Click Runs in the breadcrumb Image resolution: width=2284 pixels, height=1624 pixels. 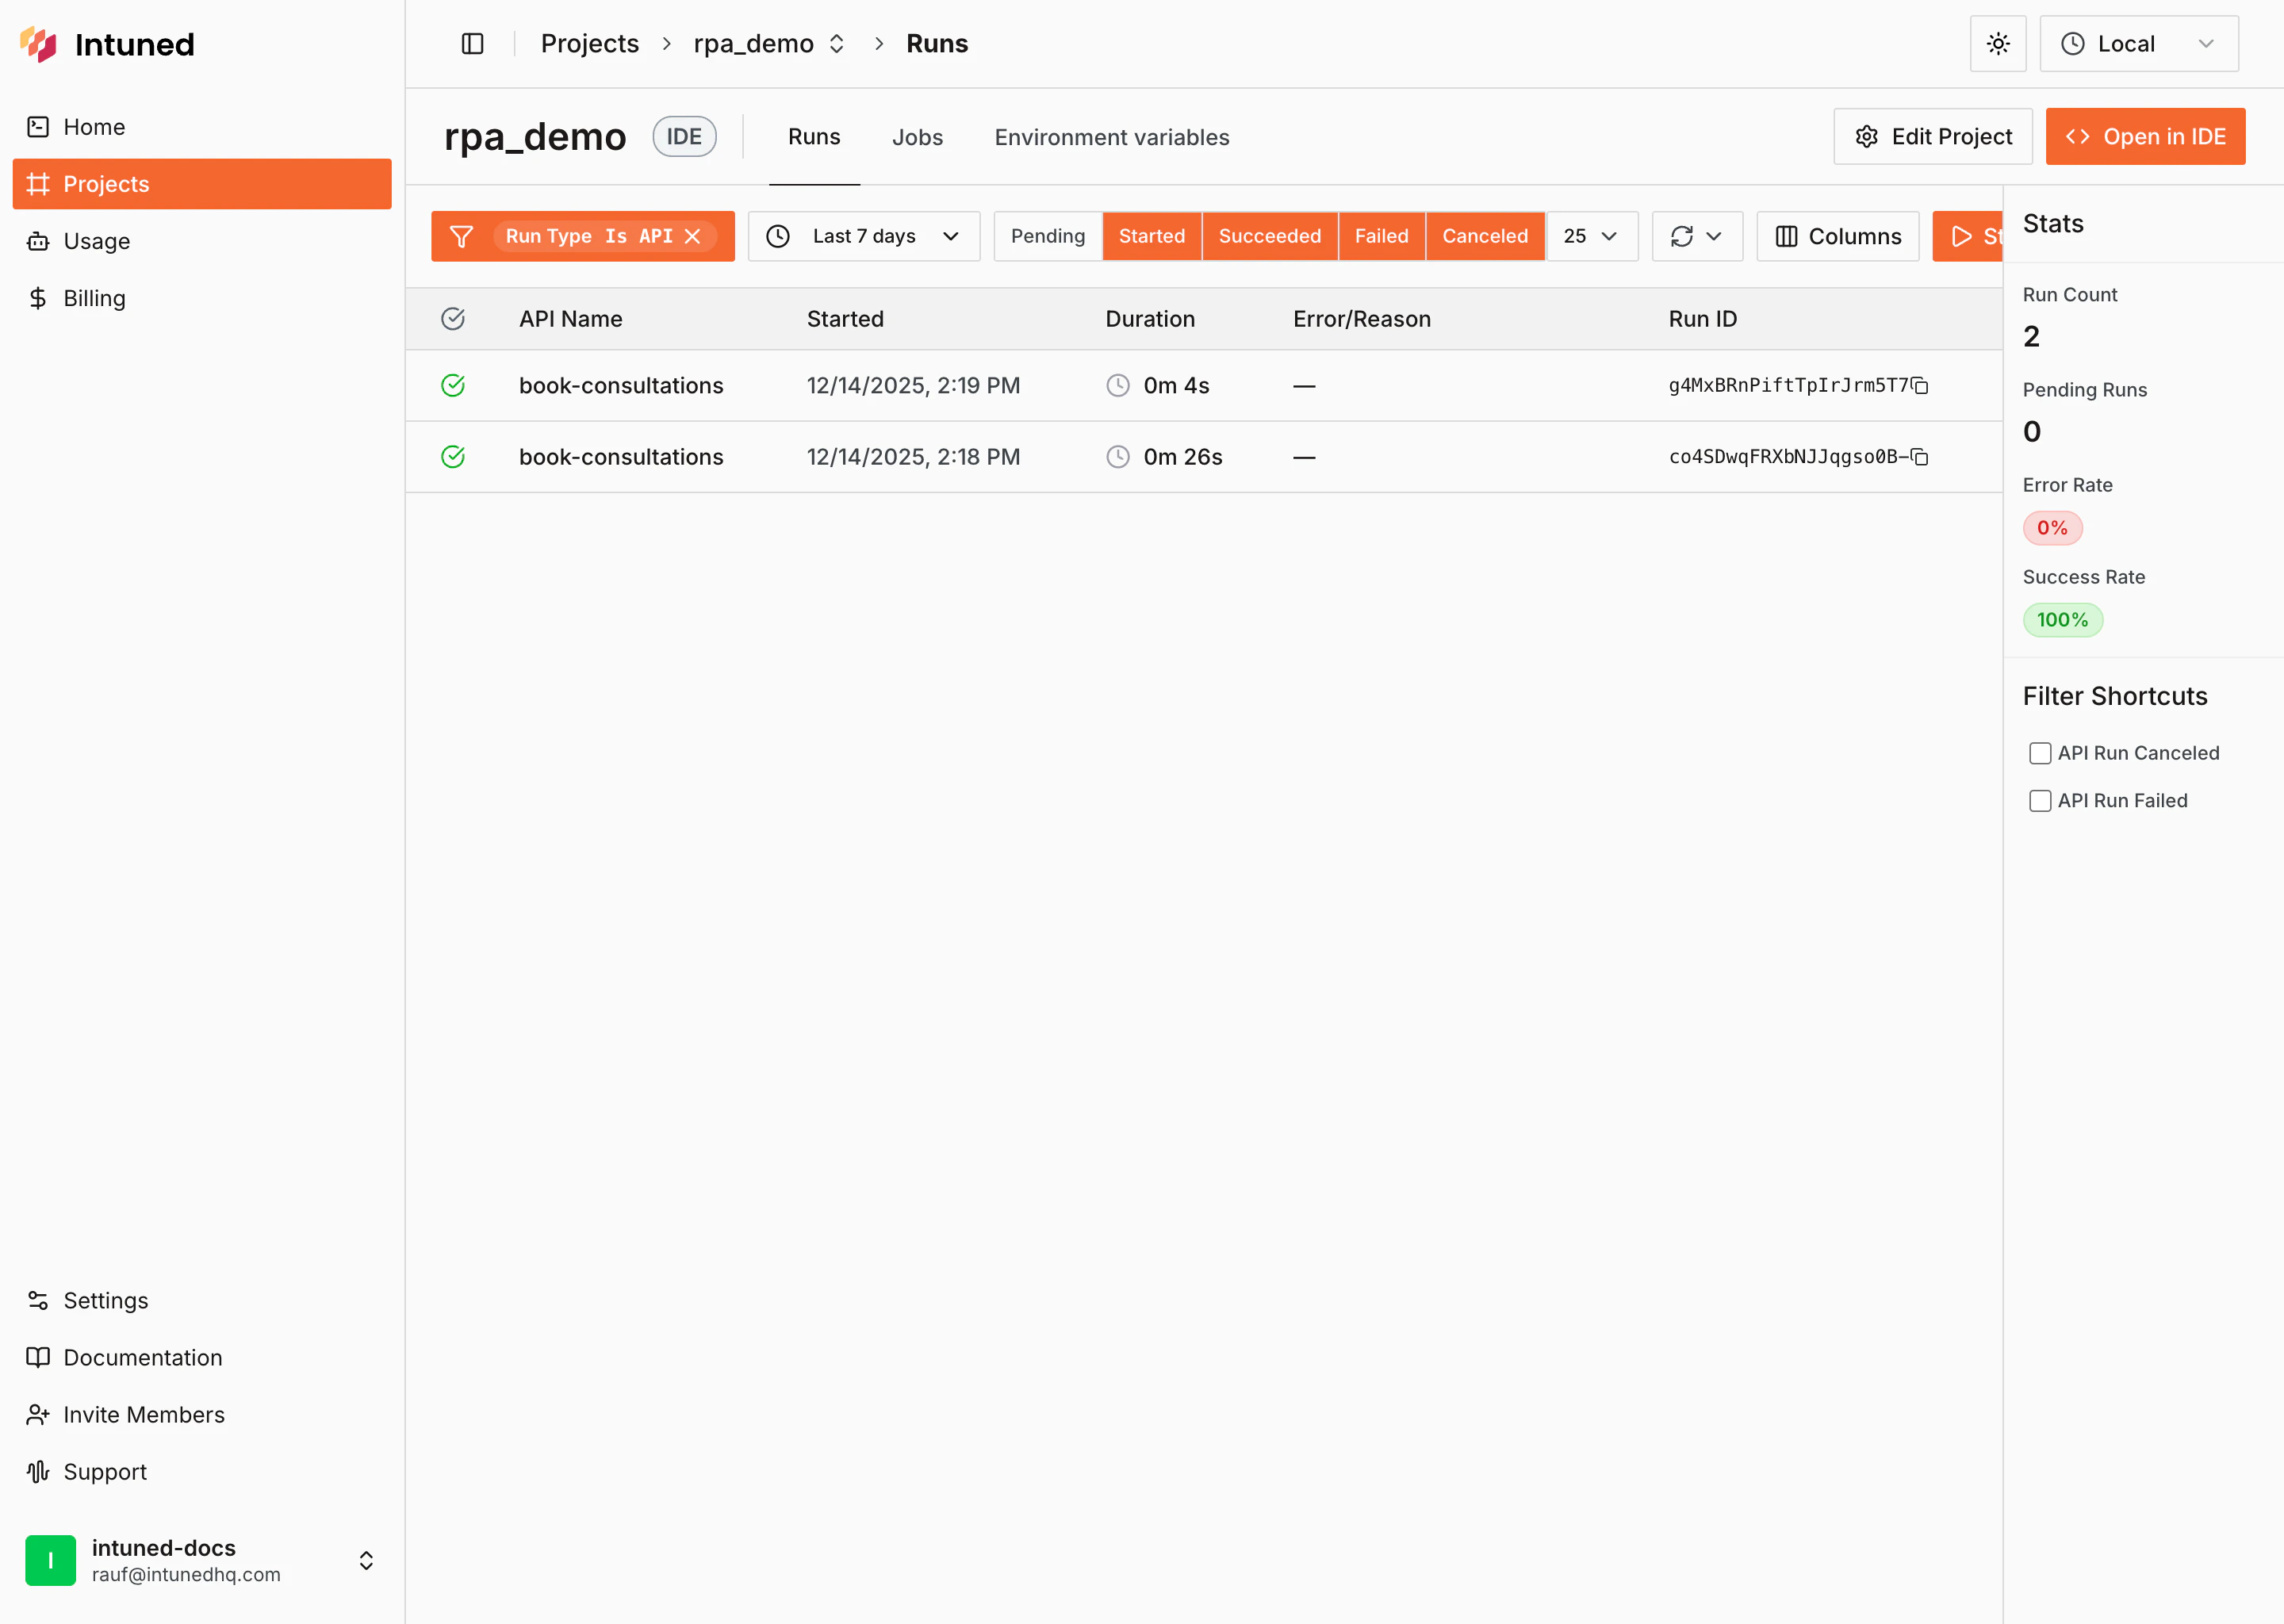coord(937,44)
